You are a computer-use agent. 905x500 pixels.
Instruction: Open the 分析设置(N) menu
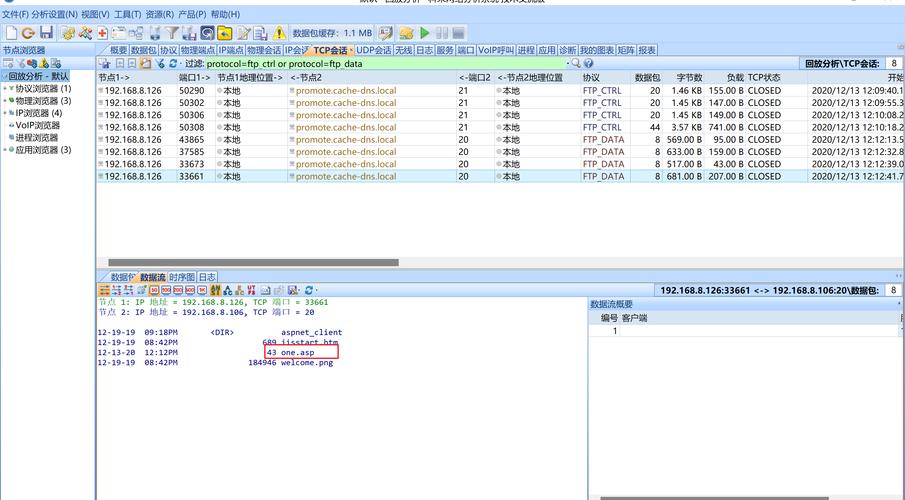[x=55, y=14]
